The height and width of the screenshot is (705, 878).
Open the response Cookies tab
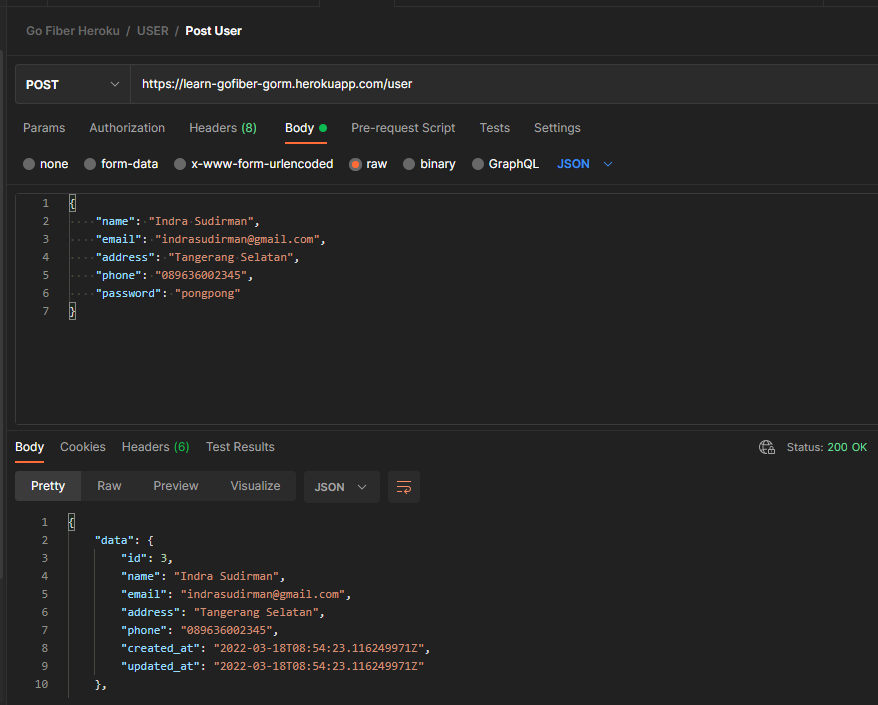click(83, 447)
